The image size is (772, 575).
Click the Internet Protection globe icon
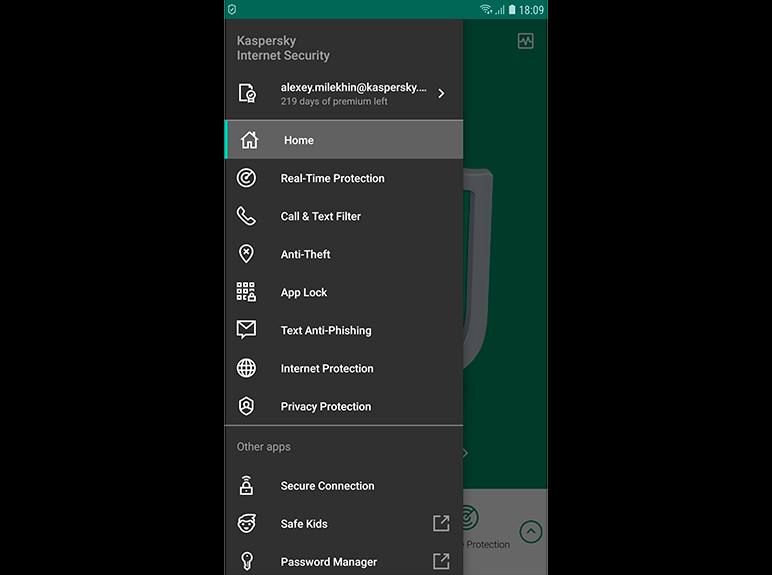pos(246,368)
